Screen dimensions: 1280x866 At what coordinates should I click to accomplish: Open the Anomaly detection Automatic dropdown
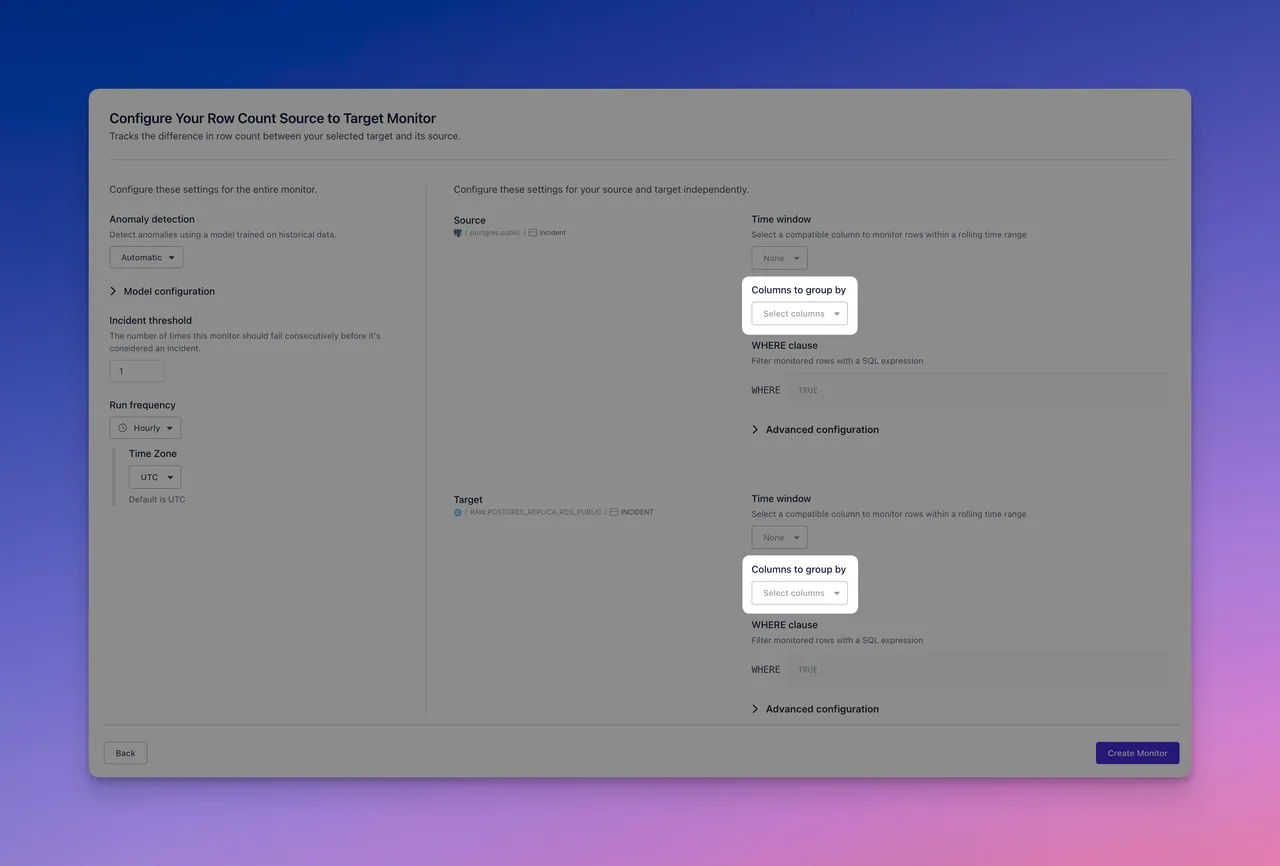pyautogui.click(x=146, y=258)
